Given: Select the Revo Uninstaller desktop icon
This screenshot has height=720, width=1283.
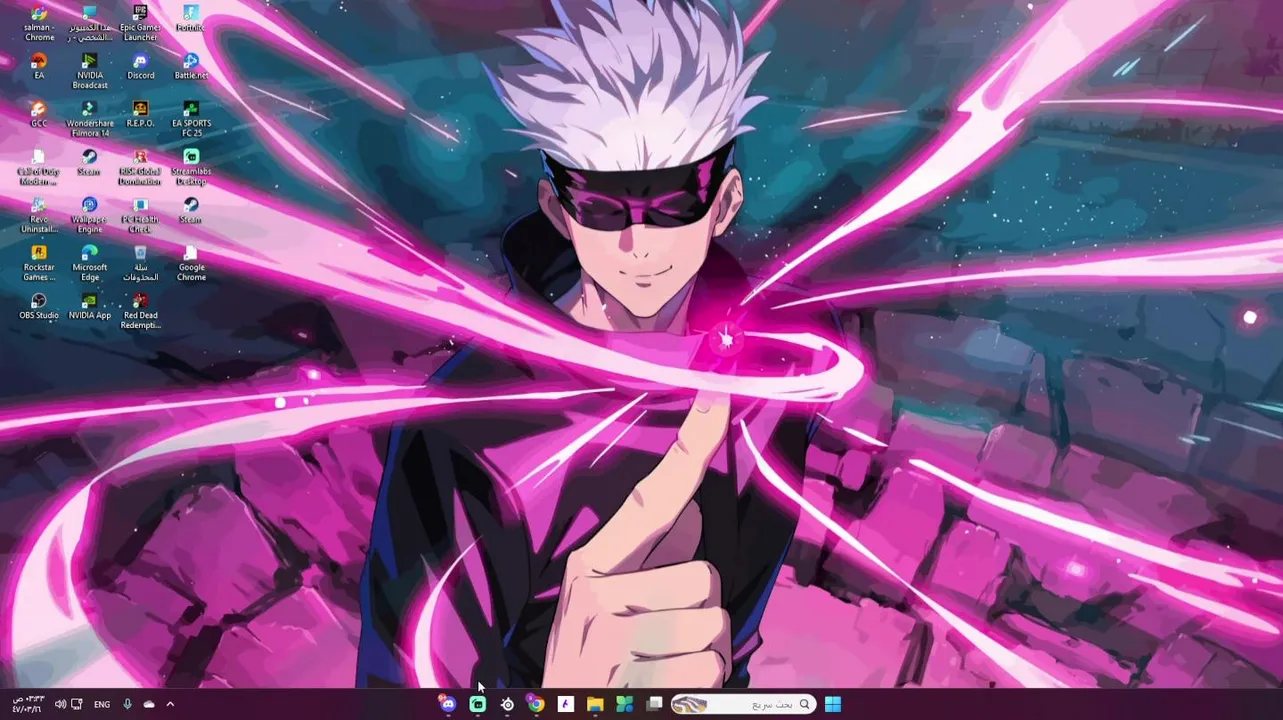Looking at the screenshot, I should click(x=39, y=215).
